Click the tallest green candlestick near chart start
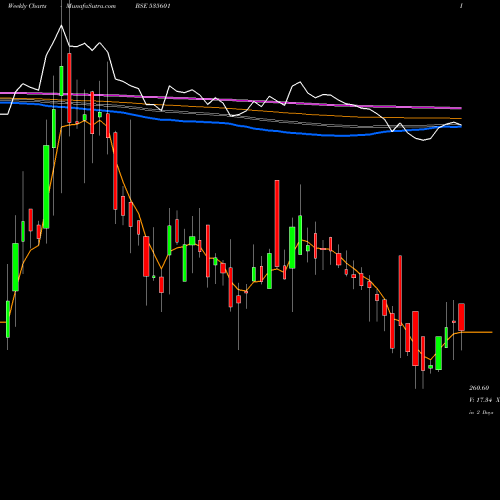Viewport: 500px width, 500px height. (46, 187)
